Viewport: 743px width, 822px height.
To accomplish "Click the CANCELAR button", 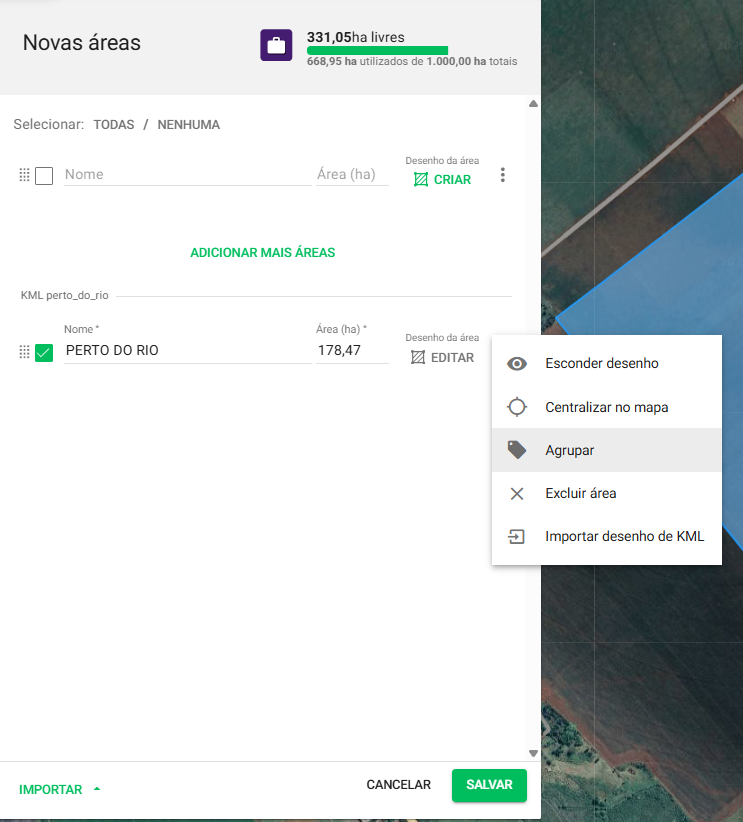I will (x=398, y=785).
